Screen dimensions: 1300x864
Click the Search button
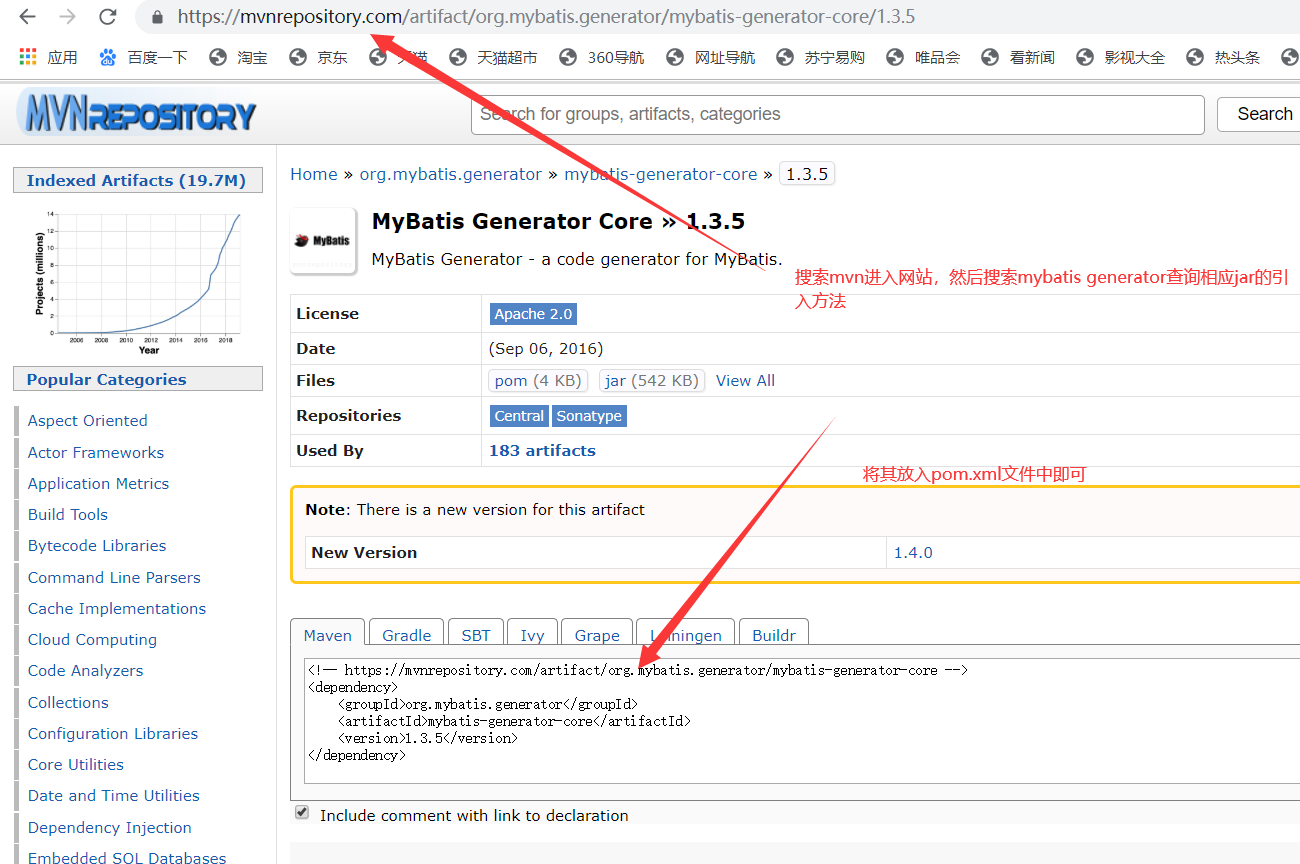(1260, 114)
